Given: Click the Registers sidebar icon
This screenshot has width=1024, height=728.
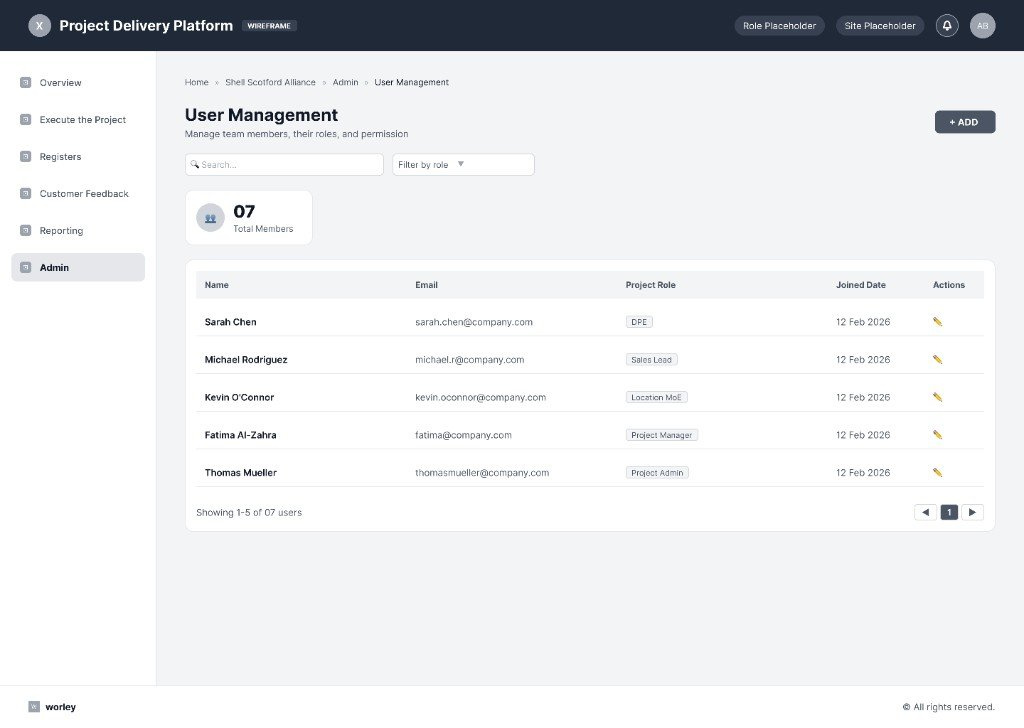Looking at the screenshot, I should coord(25,157).
